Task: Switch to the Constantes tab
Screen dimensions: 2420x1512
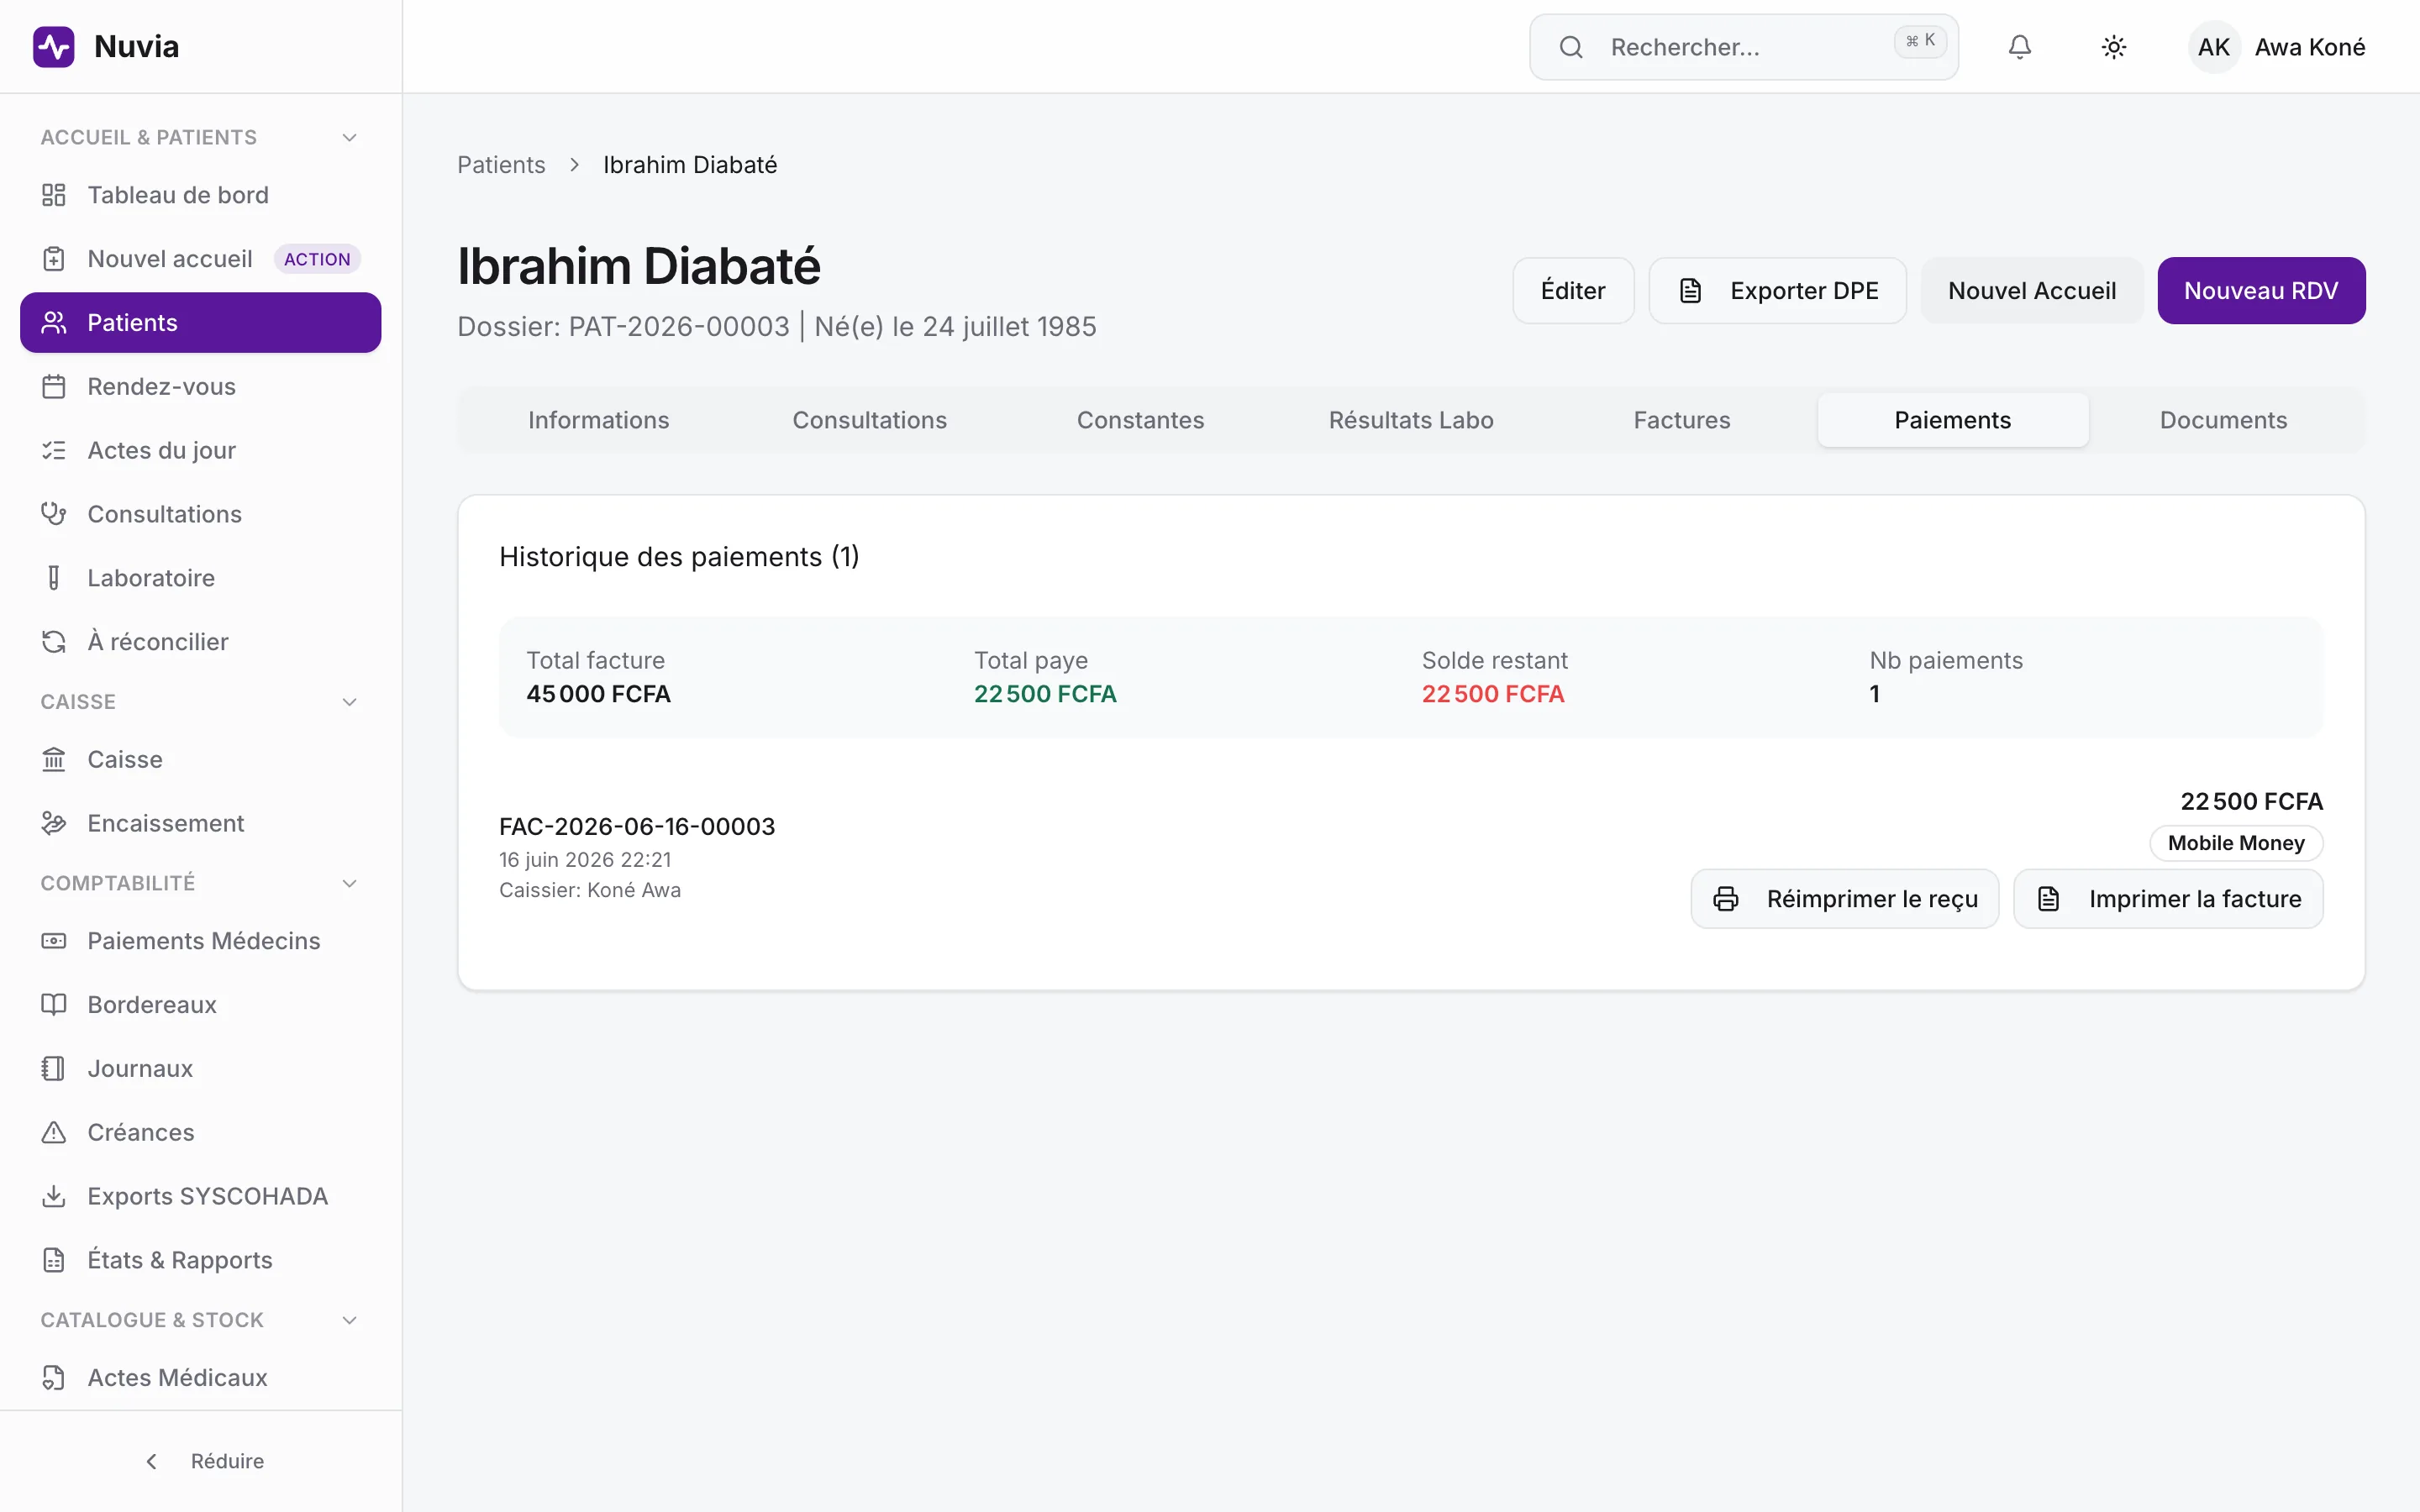Action: (1140, 420)
